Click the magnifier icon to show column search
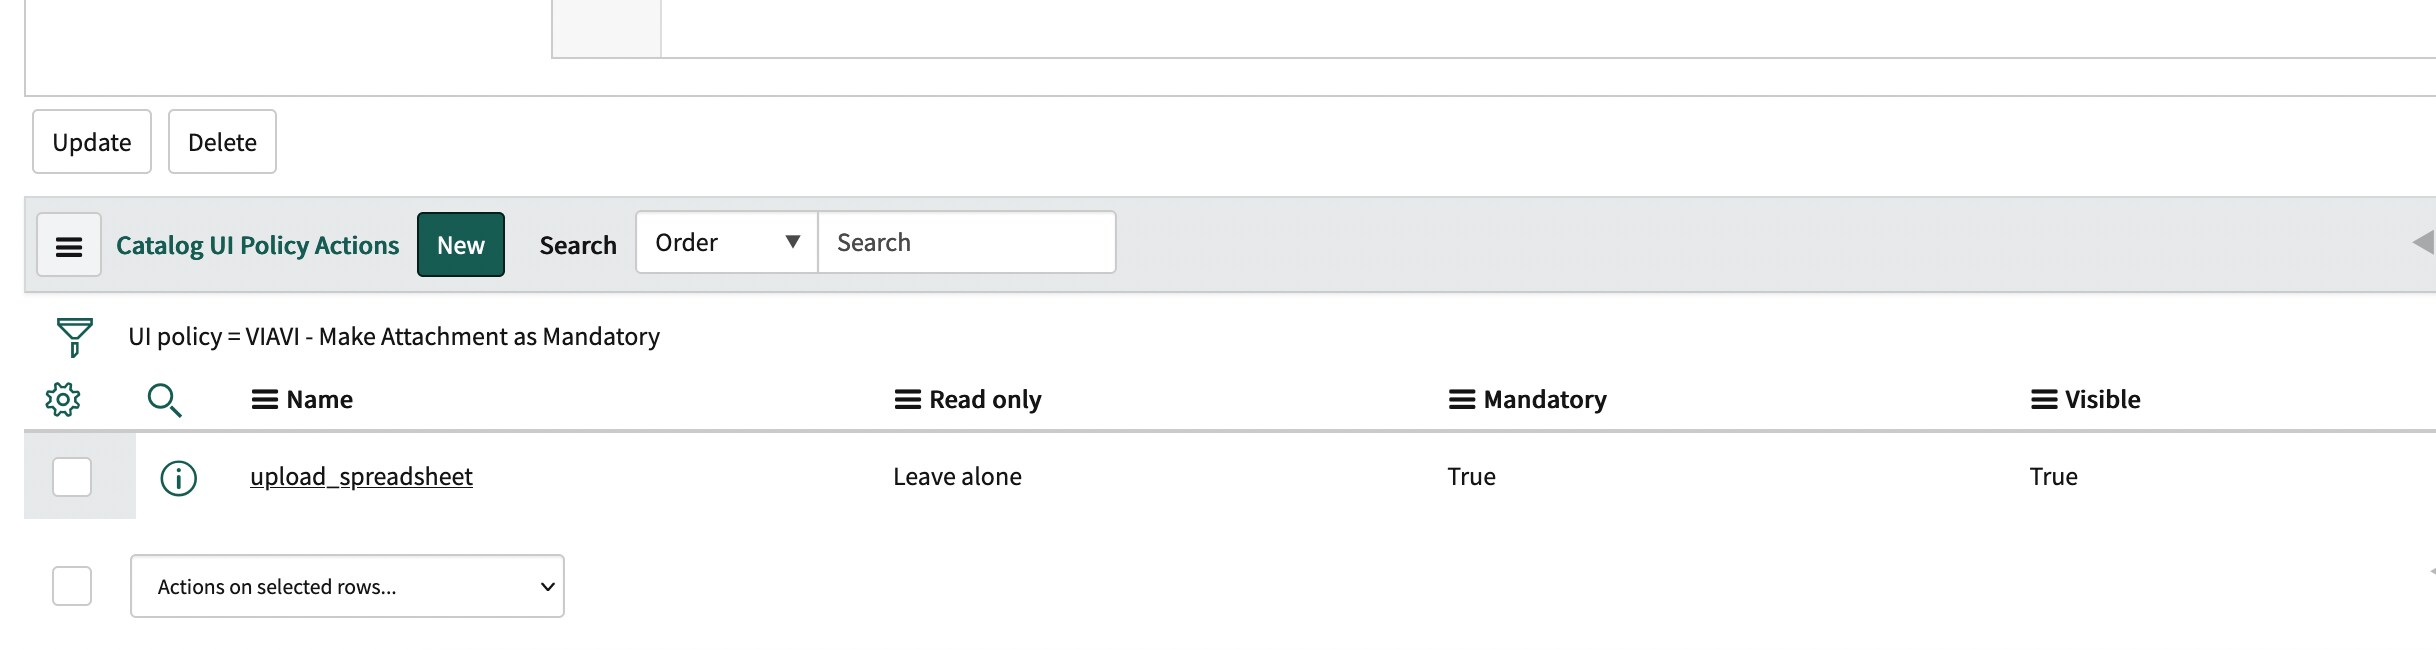Viewport: 2436px width, 650px height. coord(165,399)
